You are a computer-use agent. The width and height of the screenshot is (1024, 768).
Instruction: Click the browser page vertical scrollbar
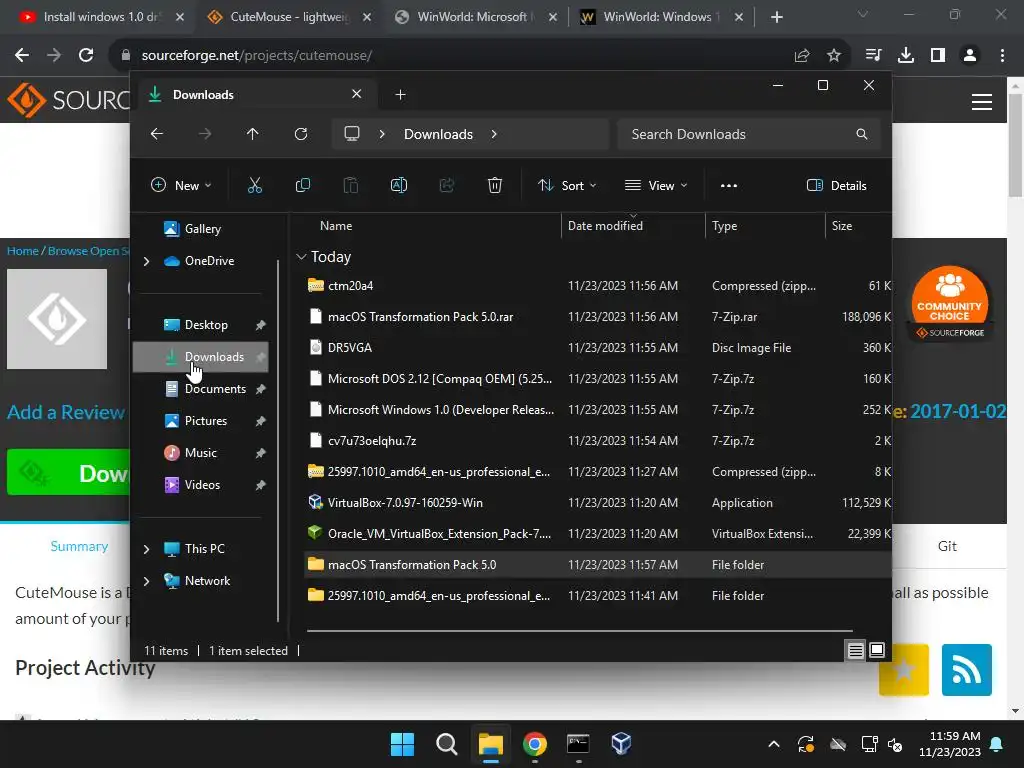(x=1015, y=145)
